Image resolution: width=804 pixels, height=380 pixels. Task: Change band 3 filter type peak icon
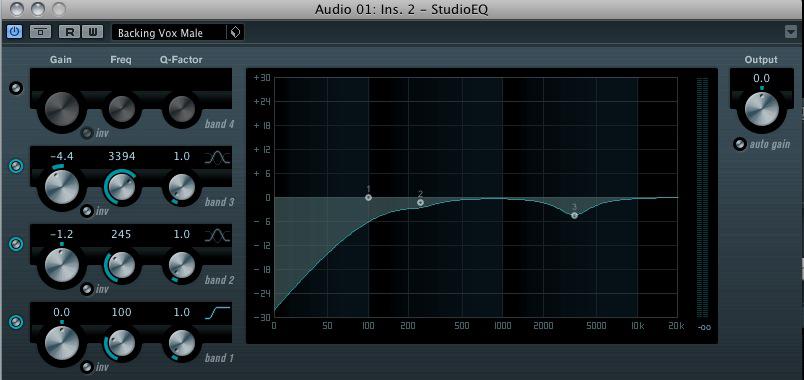click(217, 158)
